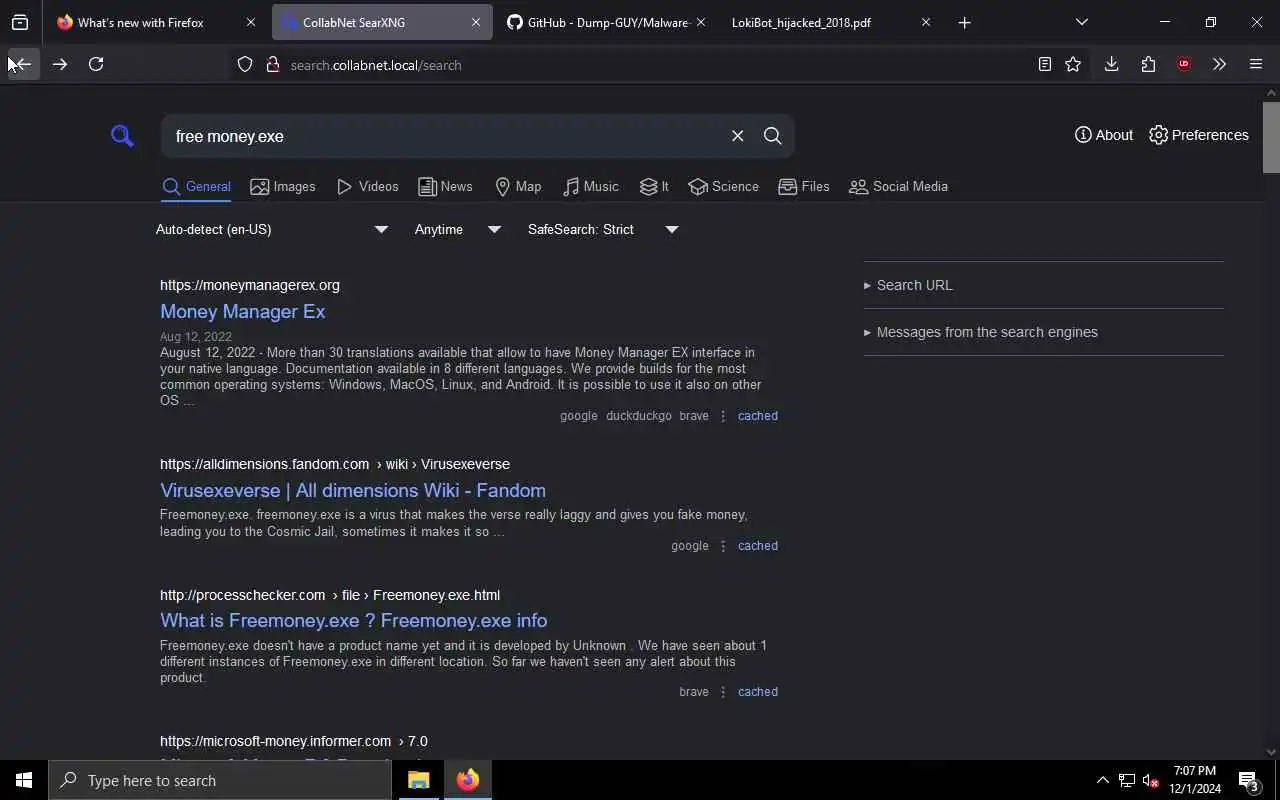1280x800 pixels.
Task: Click the taskbar Type here to search box
Action: tap(220, 780)
